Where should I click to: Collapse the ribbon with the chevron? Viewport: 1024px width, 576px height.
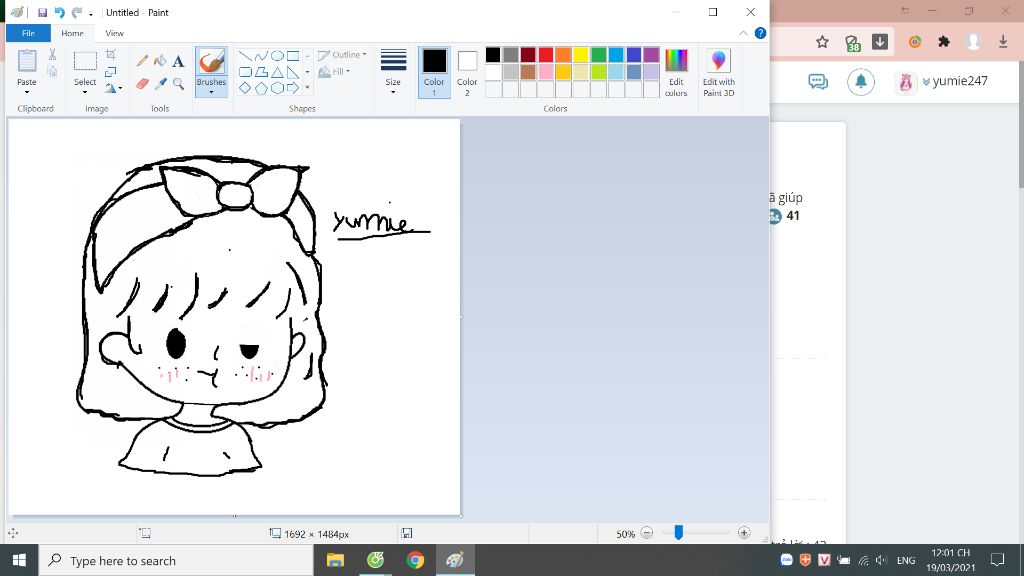click(743, 33)
